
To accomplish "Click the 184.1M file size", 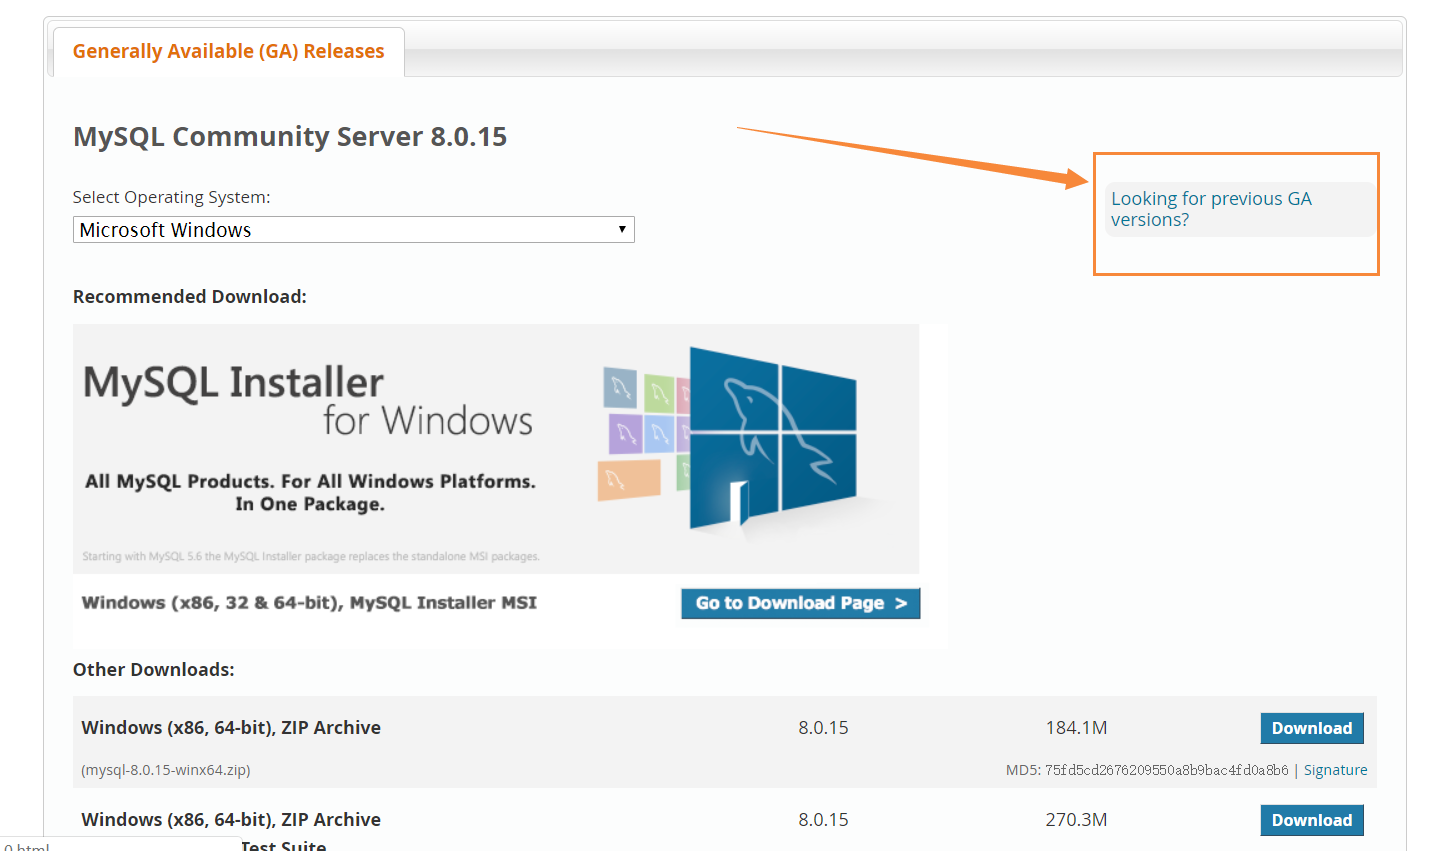I will (x=1076, y=728).
